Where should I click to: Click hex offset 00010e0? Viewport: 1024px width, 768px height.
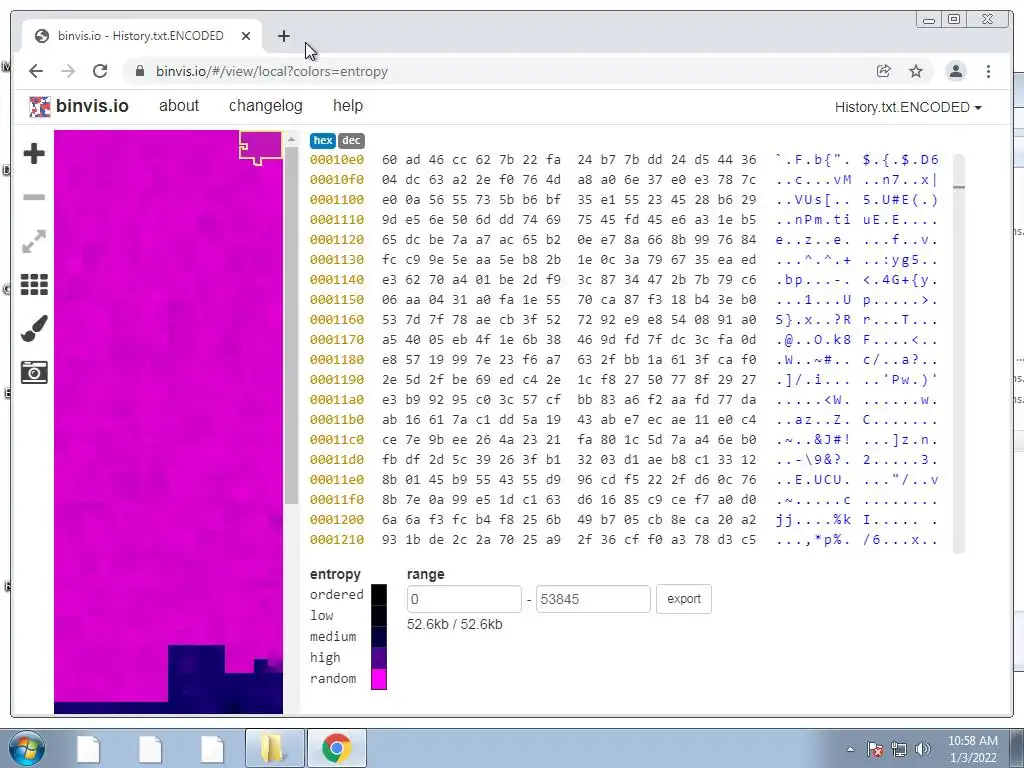[x=336, y=159]
